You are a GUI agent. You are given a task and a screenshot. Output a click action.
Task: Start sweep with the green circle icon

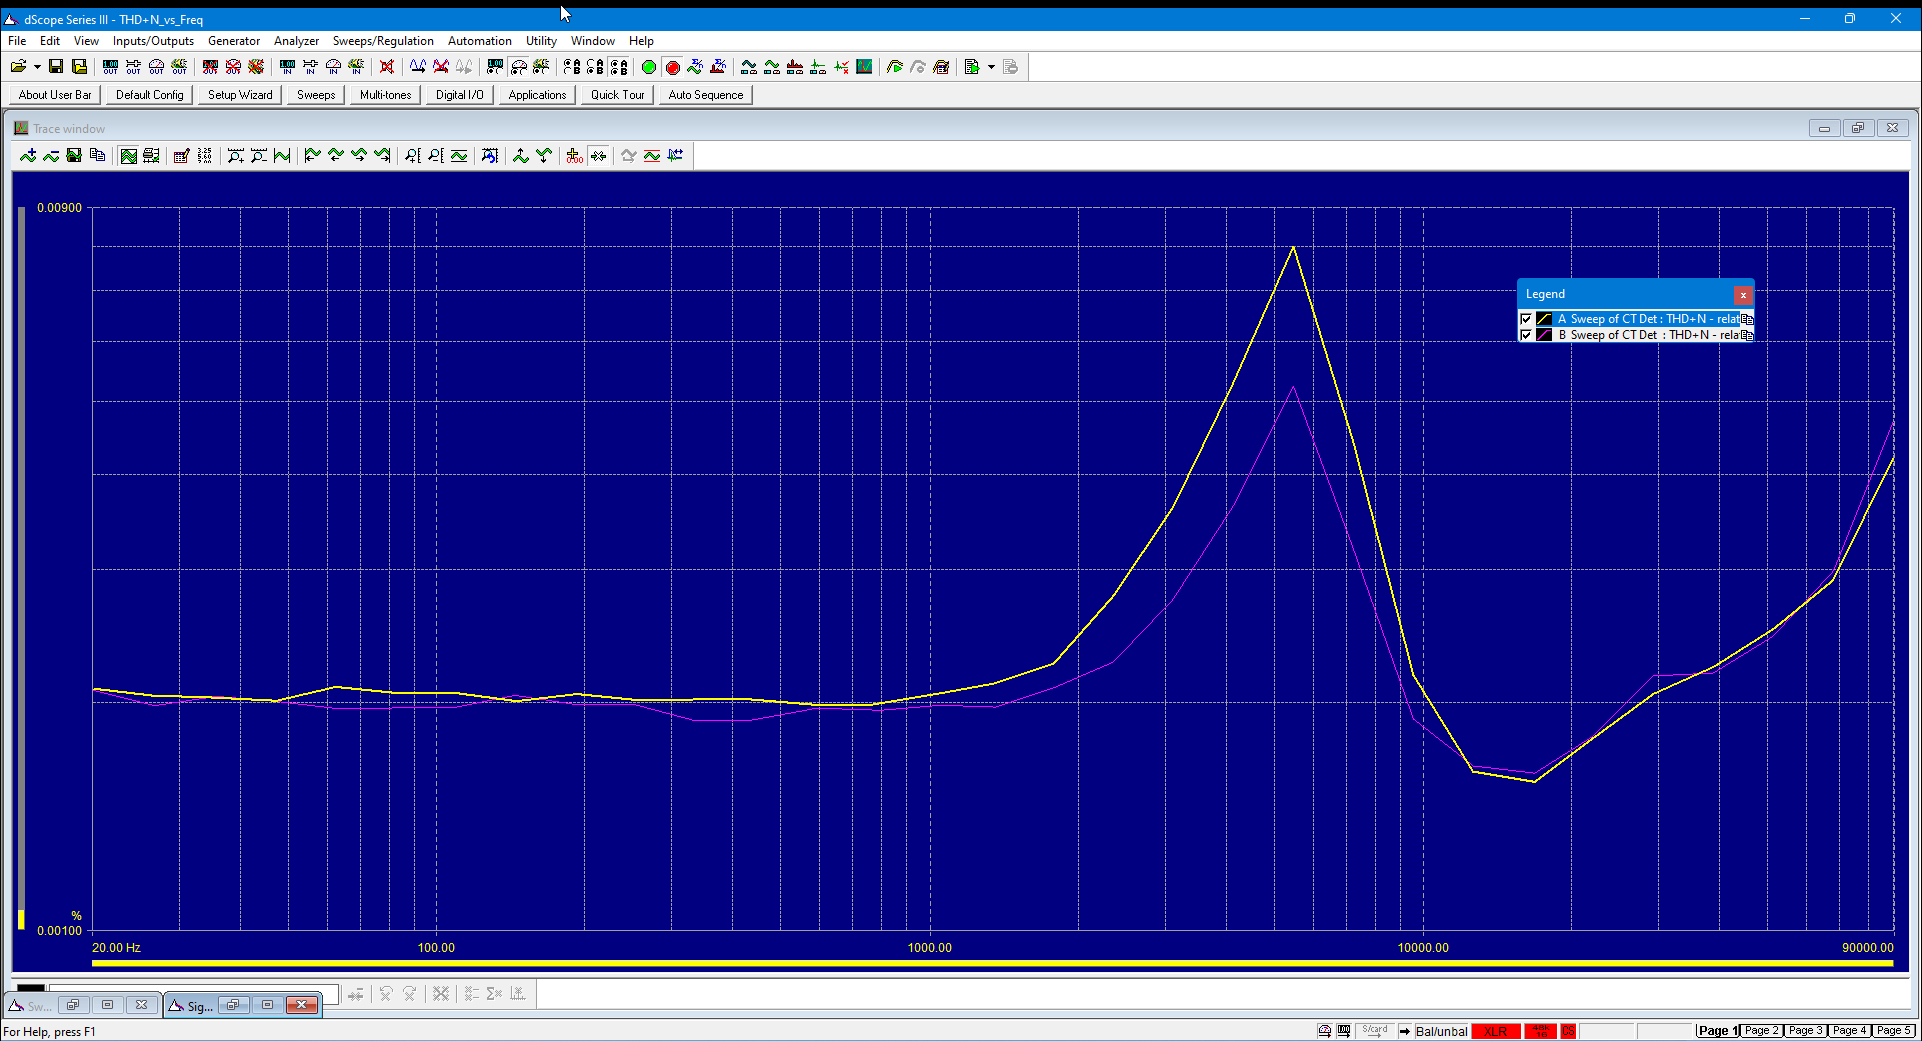(649, 67)
